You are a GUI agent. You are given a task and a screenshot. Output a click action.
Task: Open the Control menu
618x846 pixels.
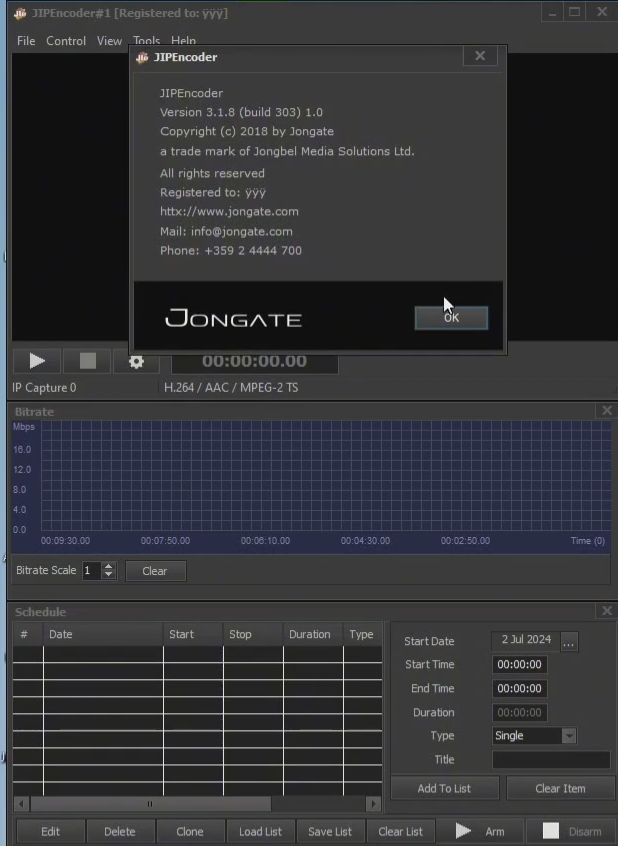click(x=66, y=41)
